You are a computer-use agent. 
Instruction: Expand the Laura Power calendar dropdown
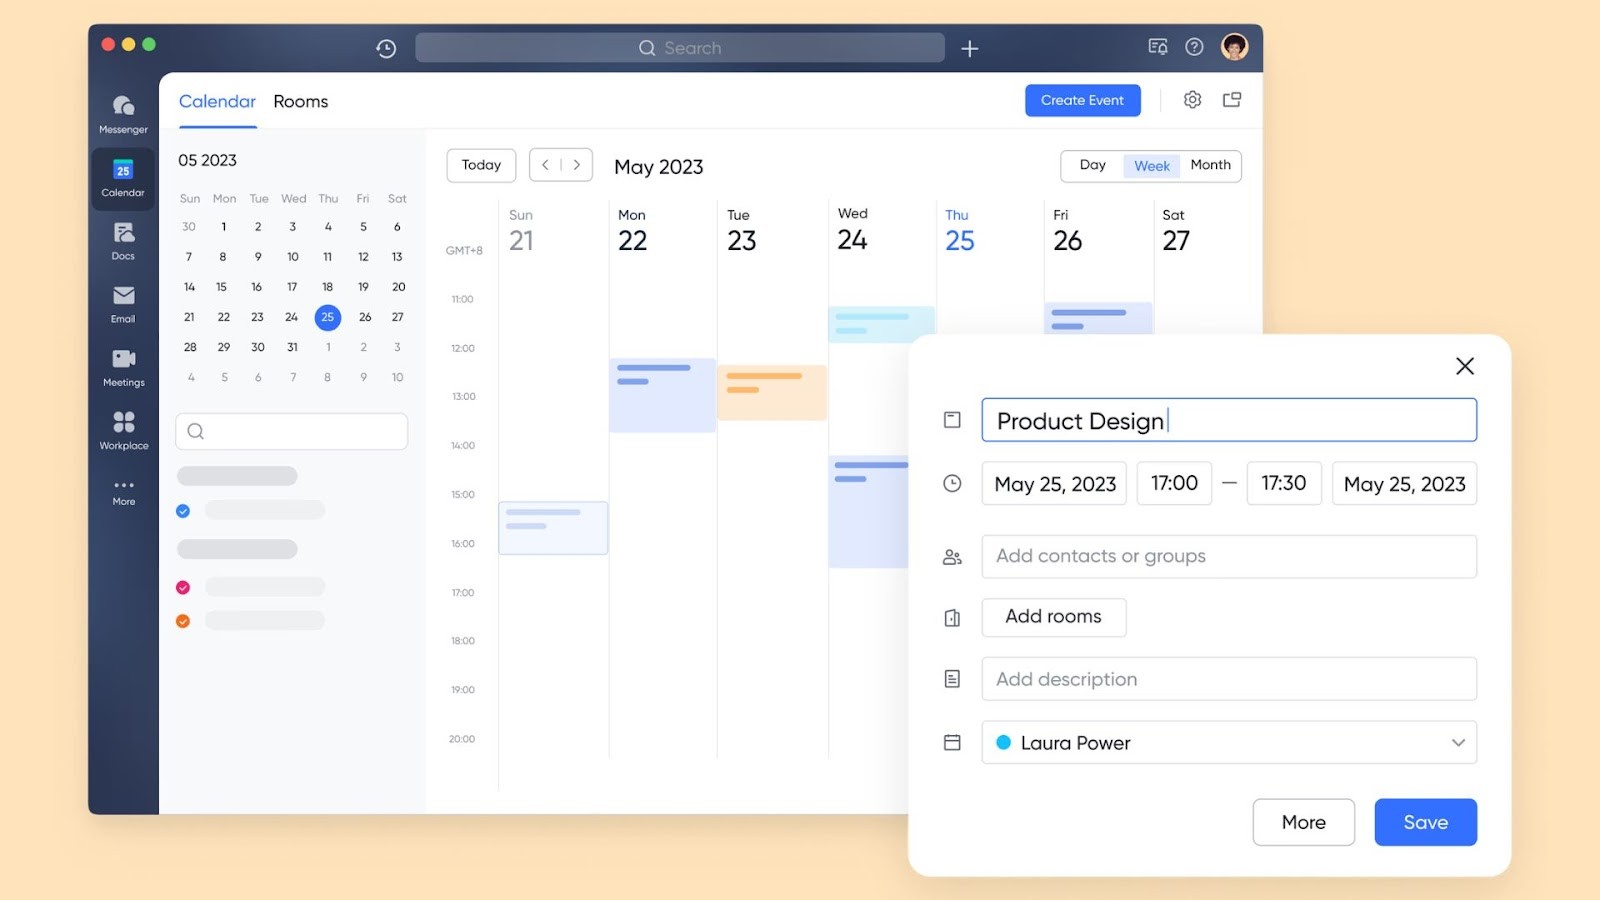[1458, 742]
